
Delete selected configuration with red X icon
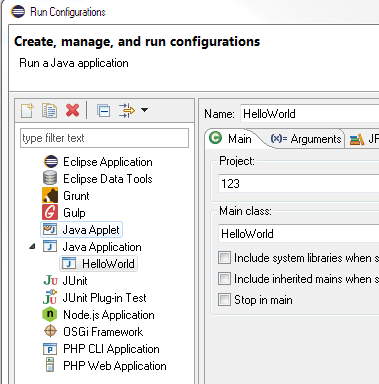(x=72, y=110)
